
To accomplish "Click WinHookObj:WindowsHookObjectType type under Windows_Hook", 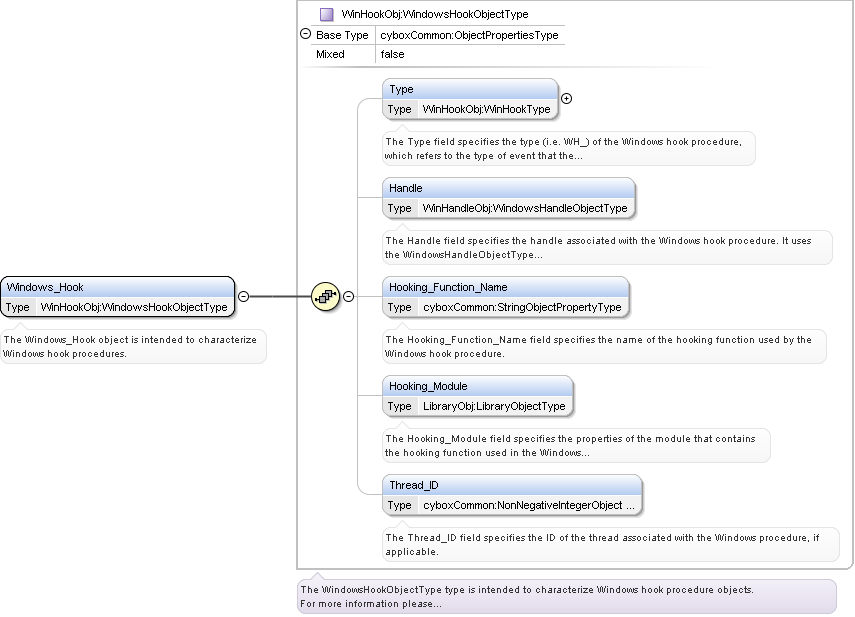I will [134, 307].
